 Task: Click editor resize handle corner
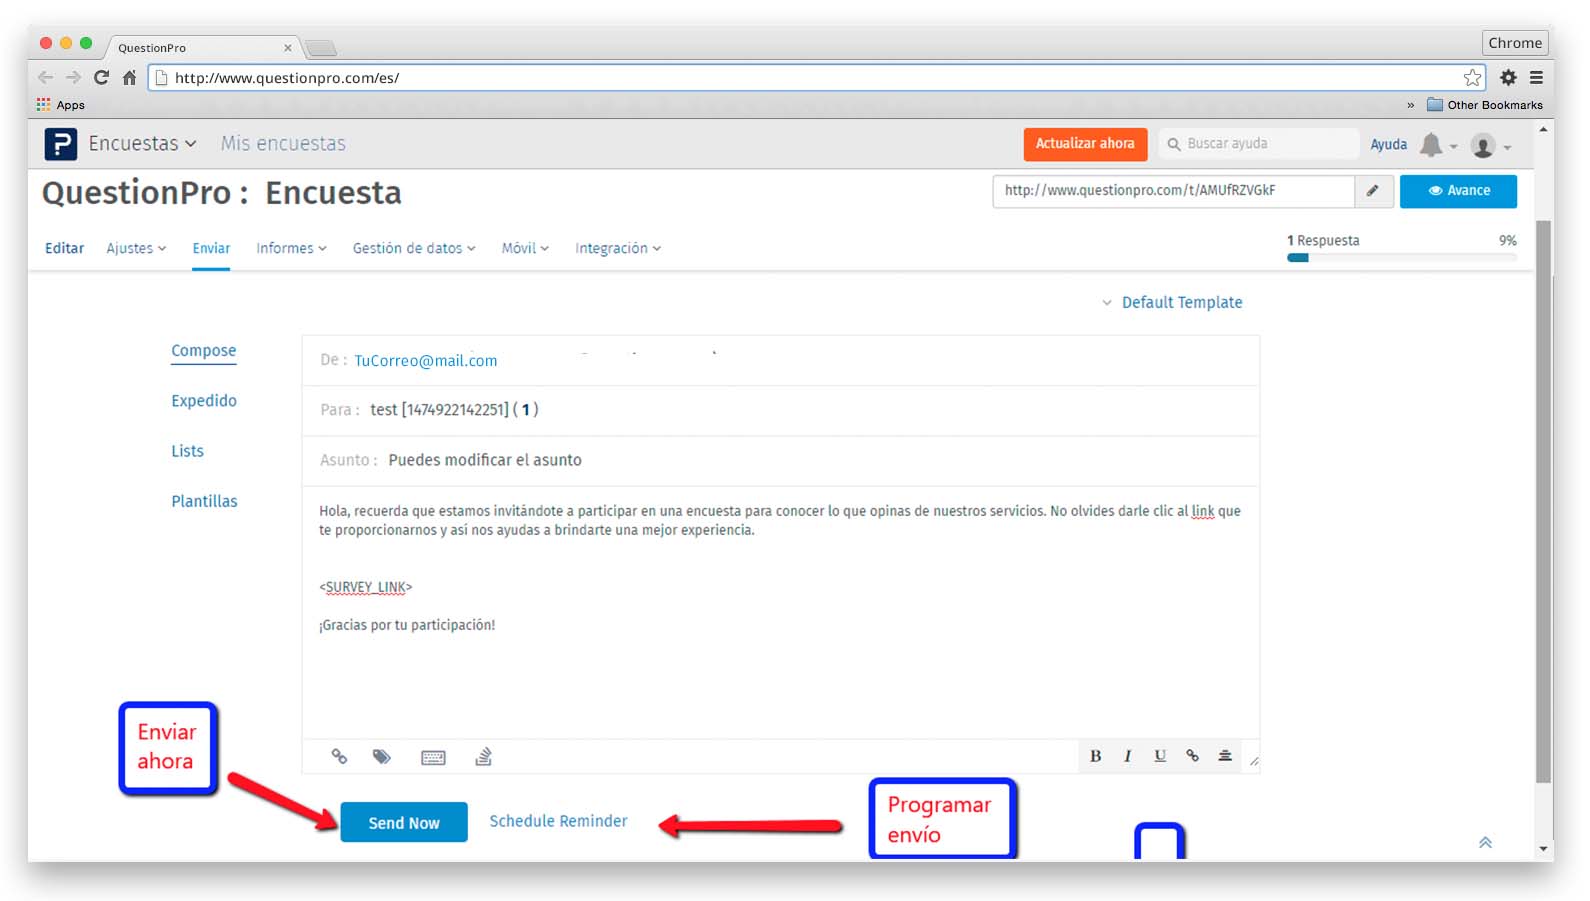coord(1254,762)
